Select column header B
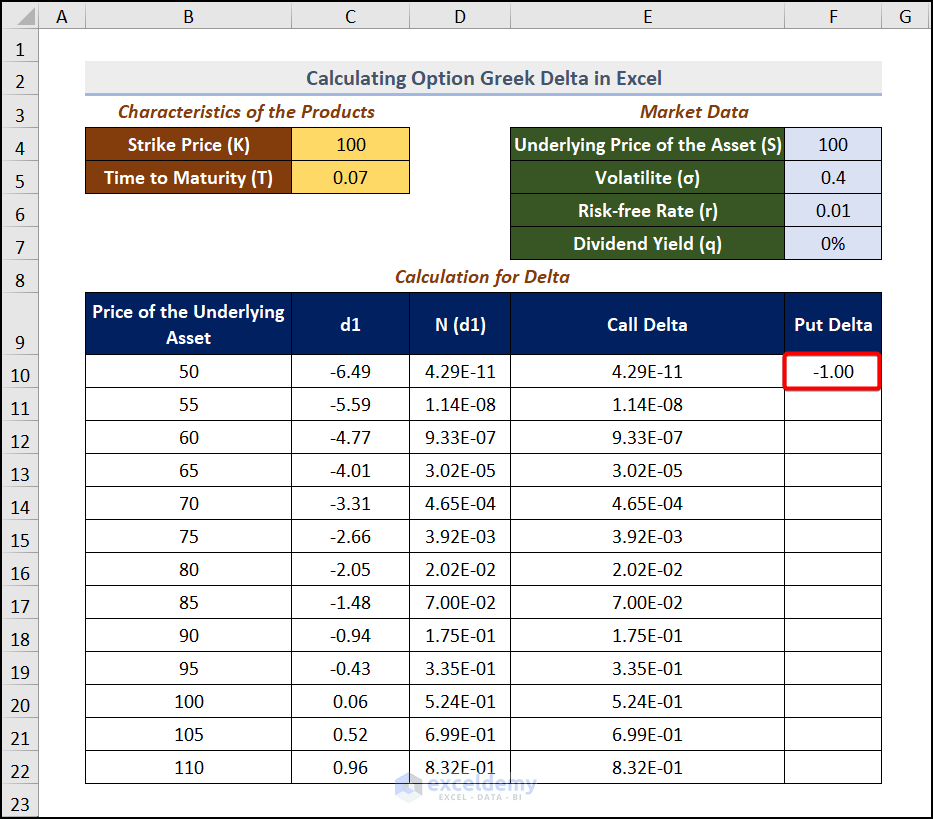 (188, 16)
